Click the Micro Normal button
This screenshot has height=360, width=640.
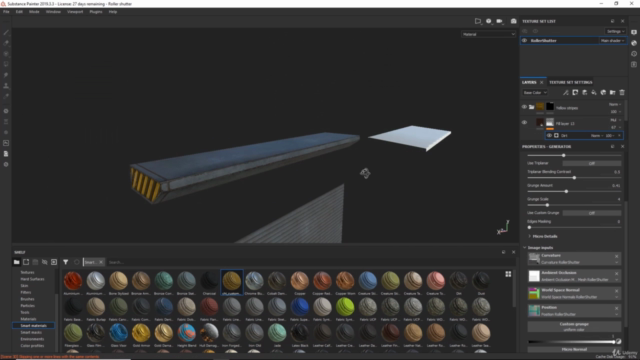click(574, 349)
